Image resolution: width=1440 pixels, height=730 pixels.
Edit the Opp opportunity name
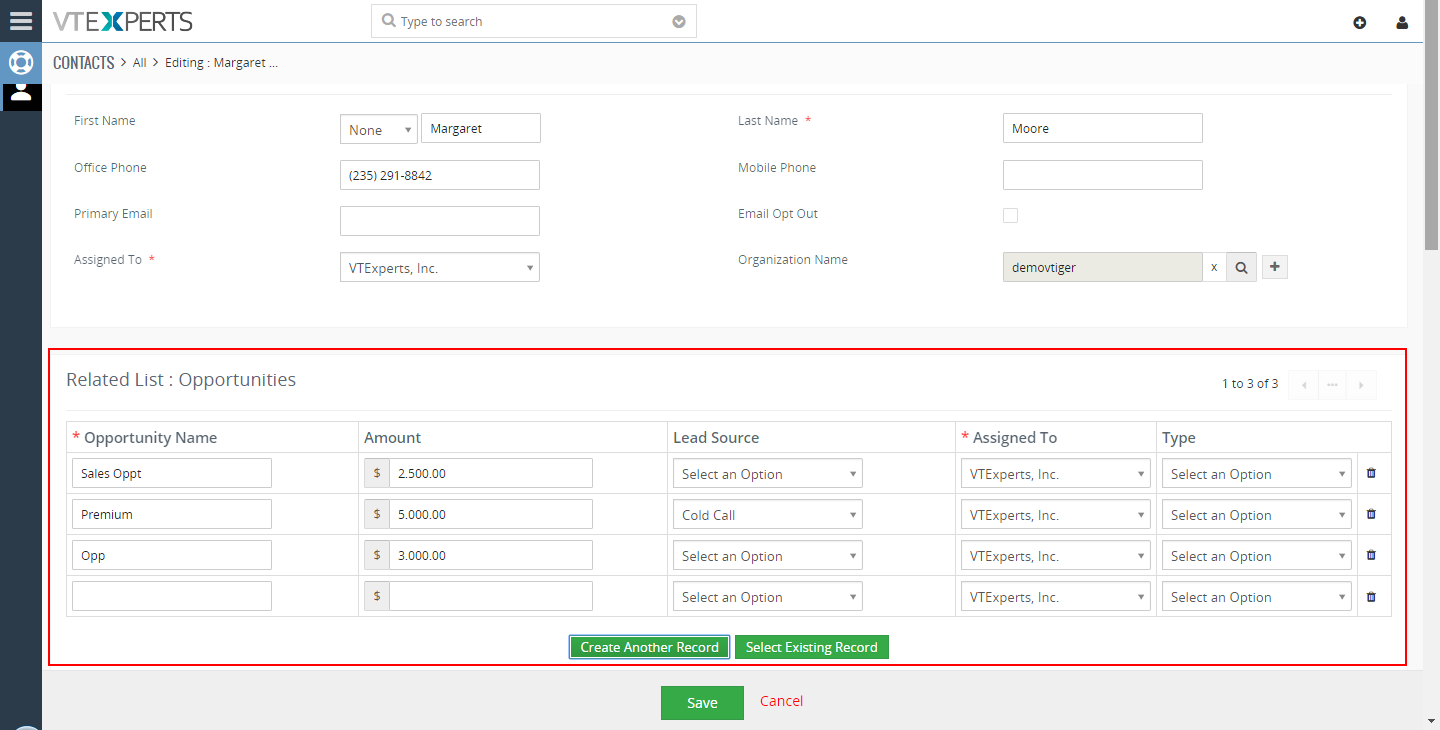(x=172, y=555)
